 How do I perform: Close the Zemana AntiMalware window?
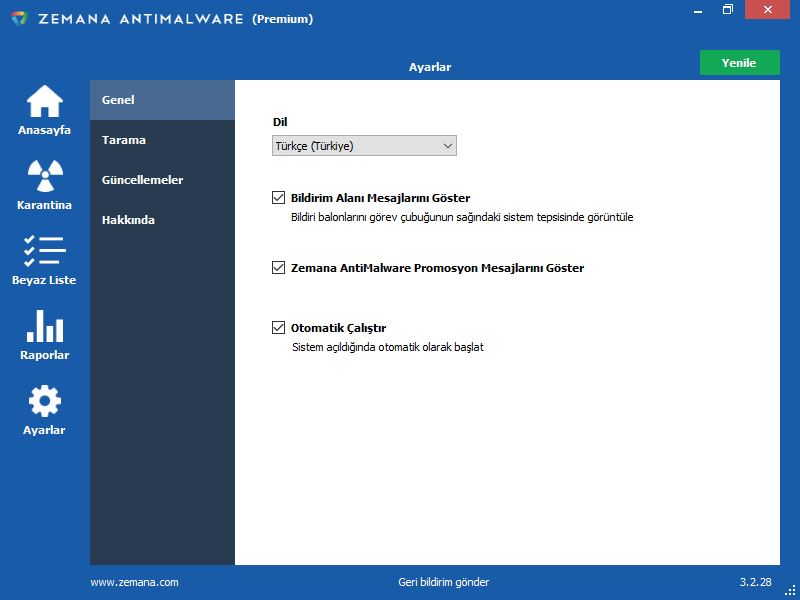(x=767, y=10)
